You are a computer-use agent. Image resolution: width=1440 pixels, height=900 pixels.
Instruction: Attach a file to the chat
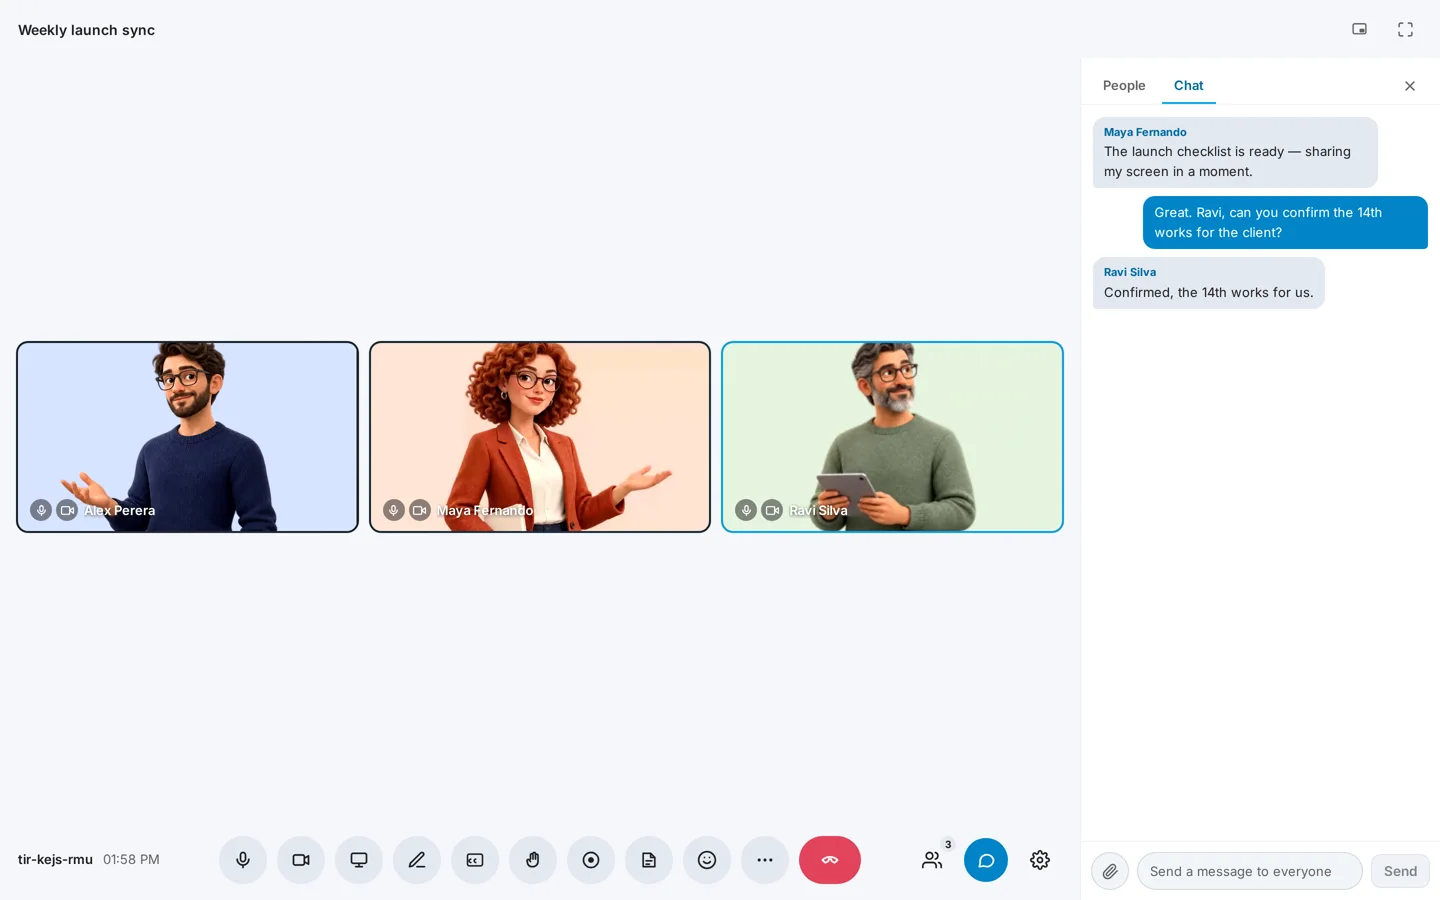click(1110, 871)
